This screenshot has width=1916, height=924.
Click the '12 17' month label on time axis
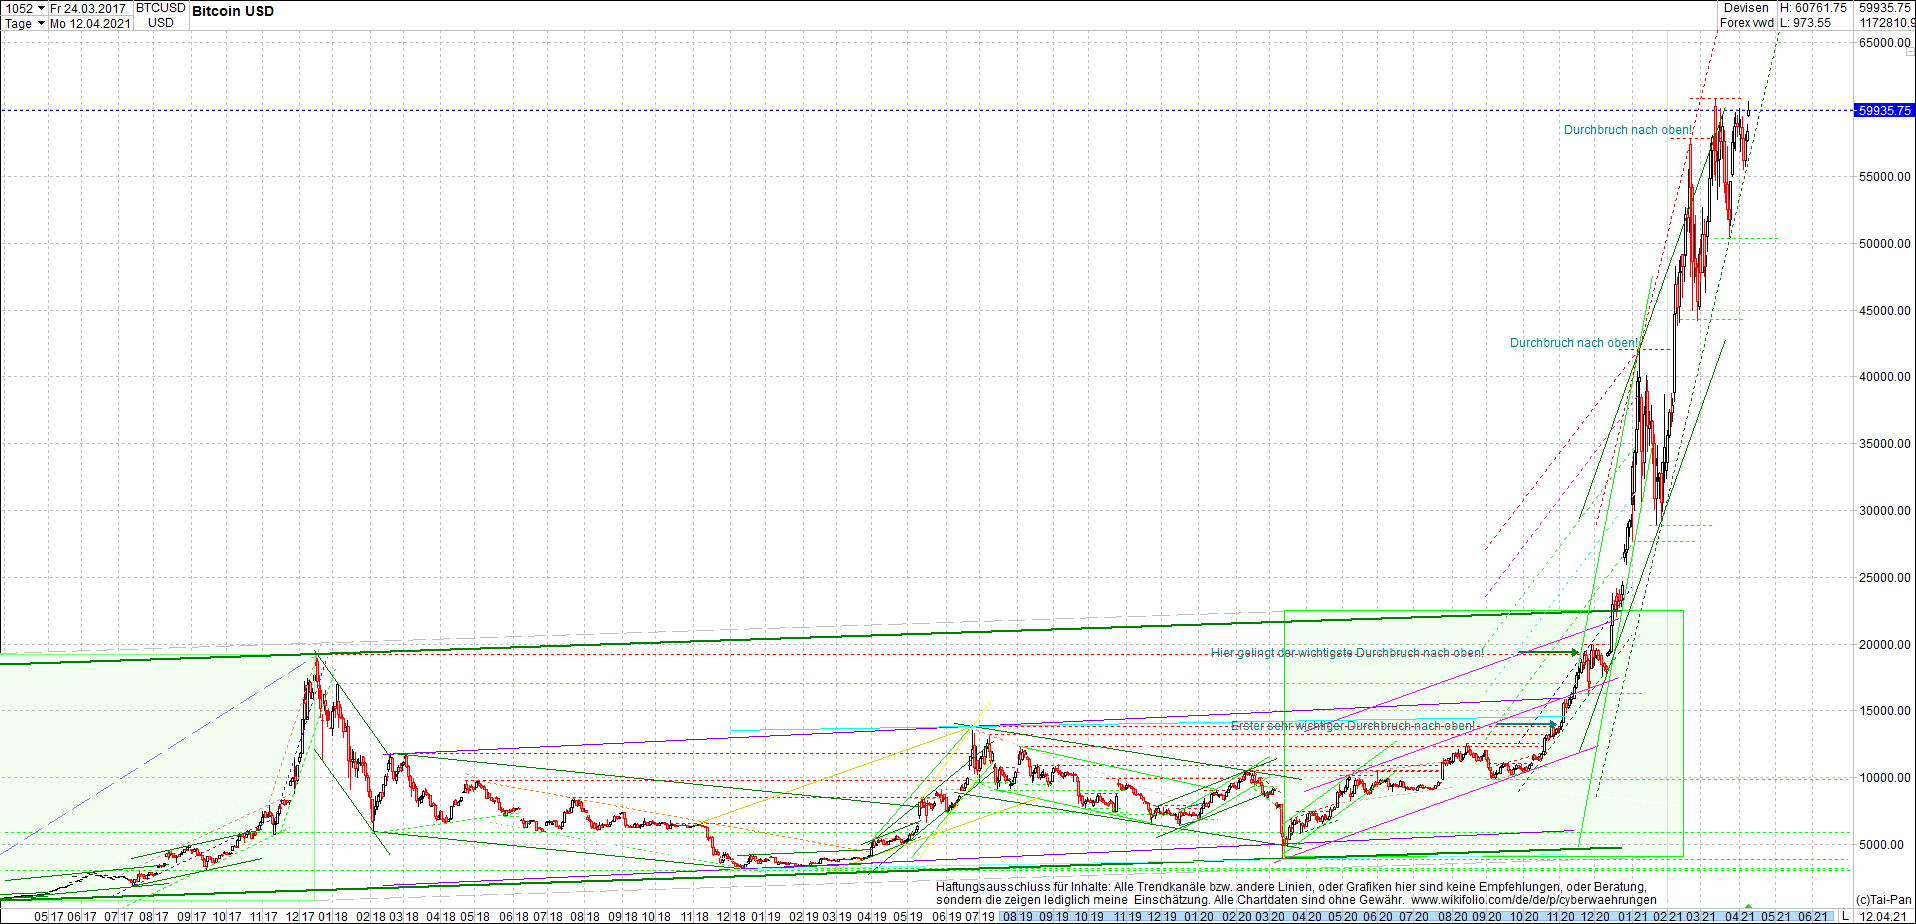point(300,916)
